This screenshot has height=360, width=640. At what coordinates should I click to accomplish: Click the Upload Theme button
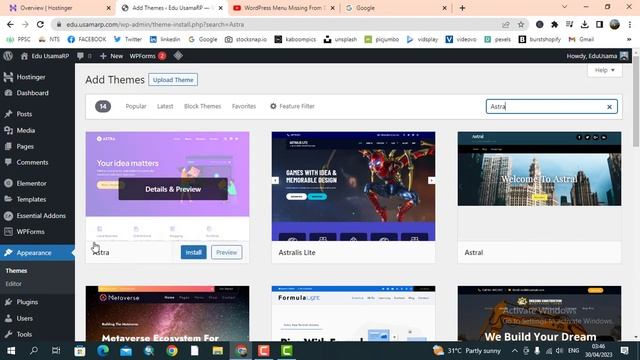point(173,80)
